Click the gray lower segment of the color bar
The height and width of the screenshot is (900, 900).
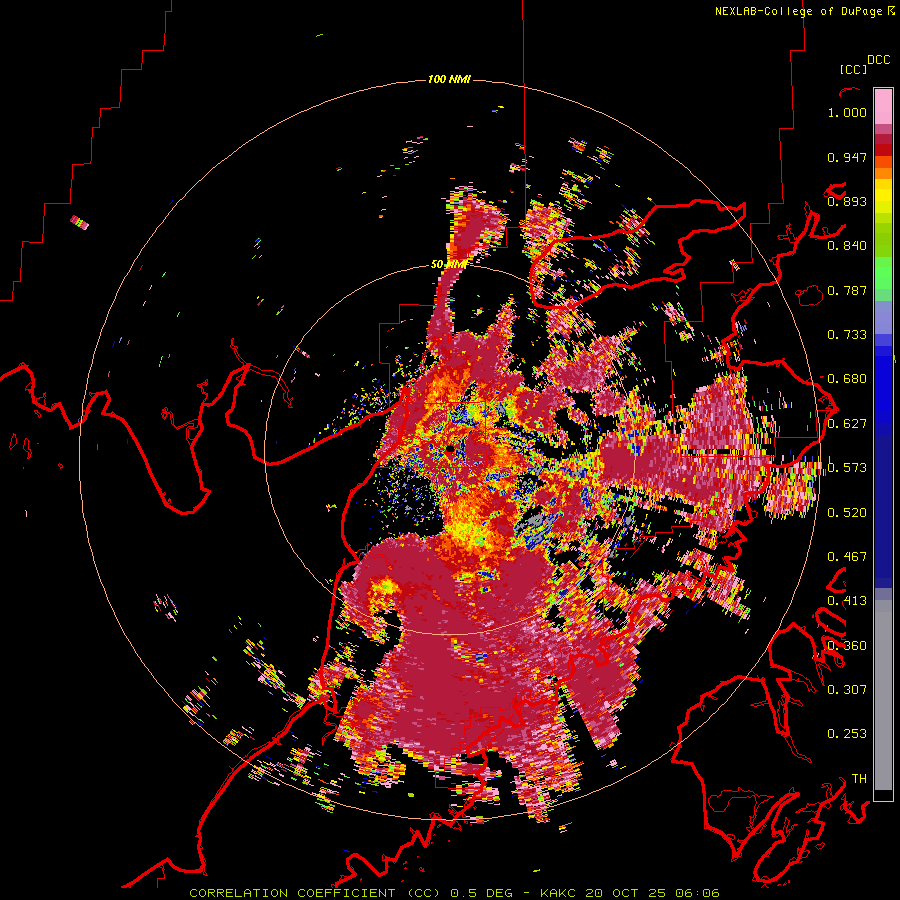883,695
